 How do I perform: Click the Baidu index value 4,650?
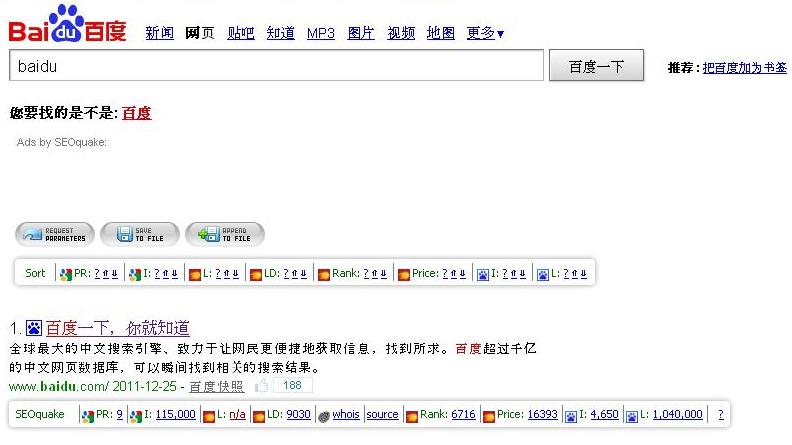(604, 414)
